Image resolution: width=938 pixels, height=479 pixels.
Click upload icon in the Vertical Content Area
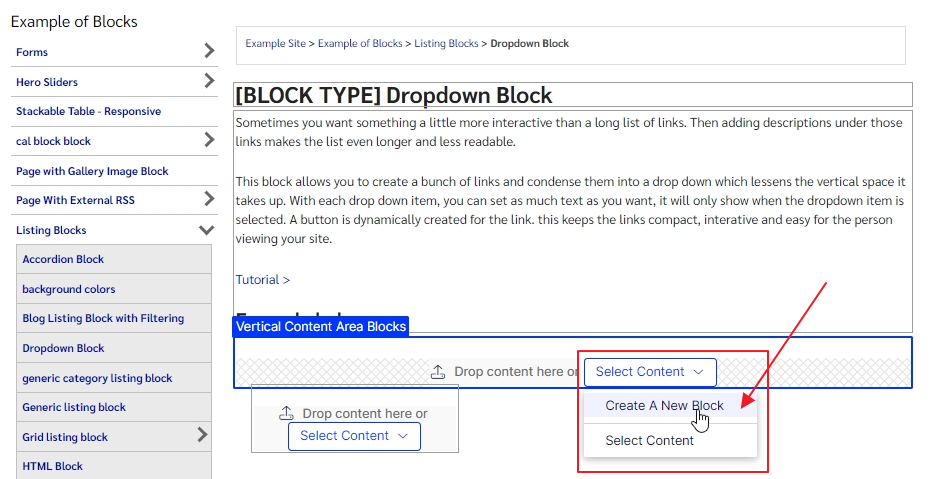click(x=437, y=372)
